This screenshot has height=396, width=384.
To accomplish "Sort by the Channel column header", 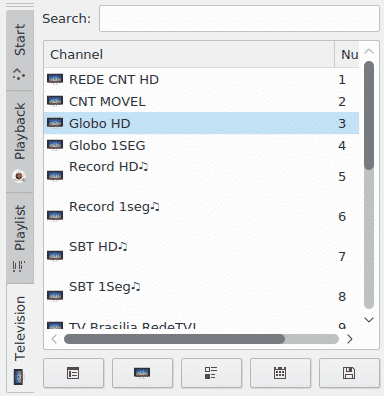I will pyautogui.click(x=189, y=54).
